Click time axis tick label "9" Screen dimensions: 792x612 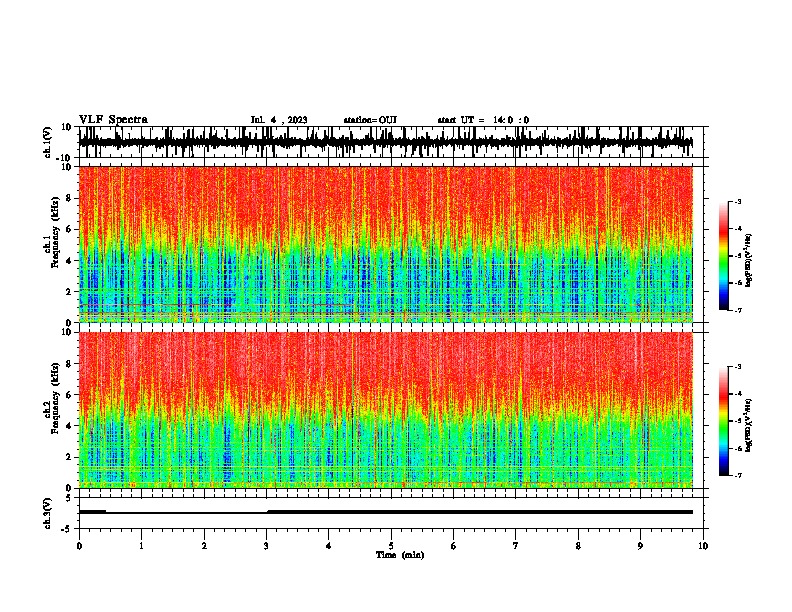coord(640,545)
